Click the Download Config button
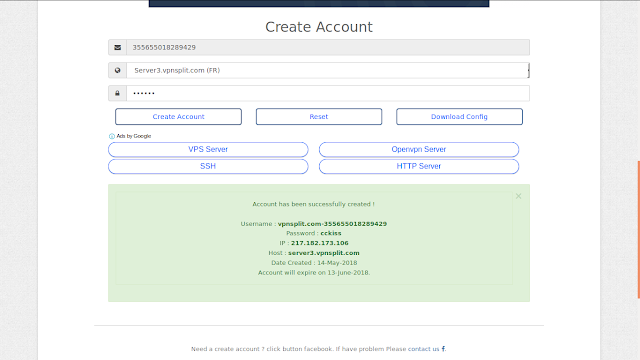Image resolution: width=640 pixels, height=360 pixels. (x=459, y=116)
